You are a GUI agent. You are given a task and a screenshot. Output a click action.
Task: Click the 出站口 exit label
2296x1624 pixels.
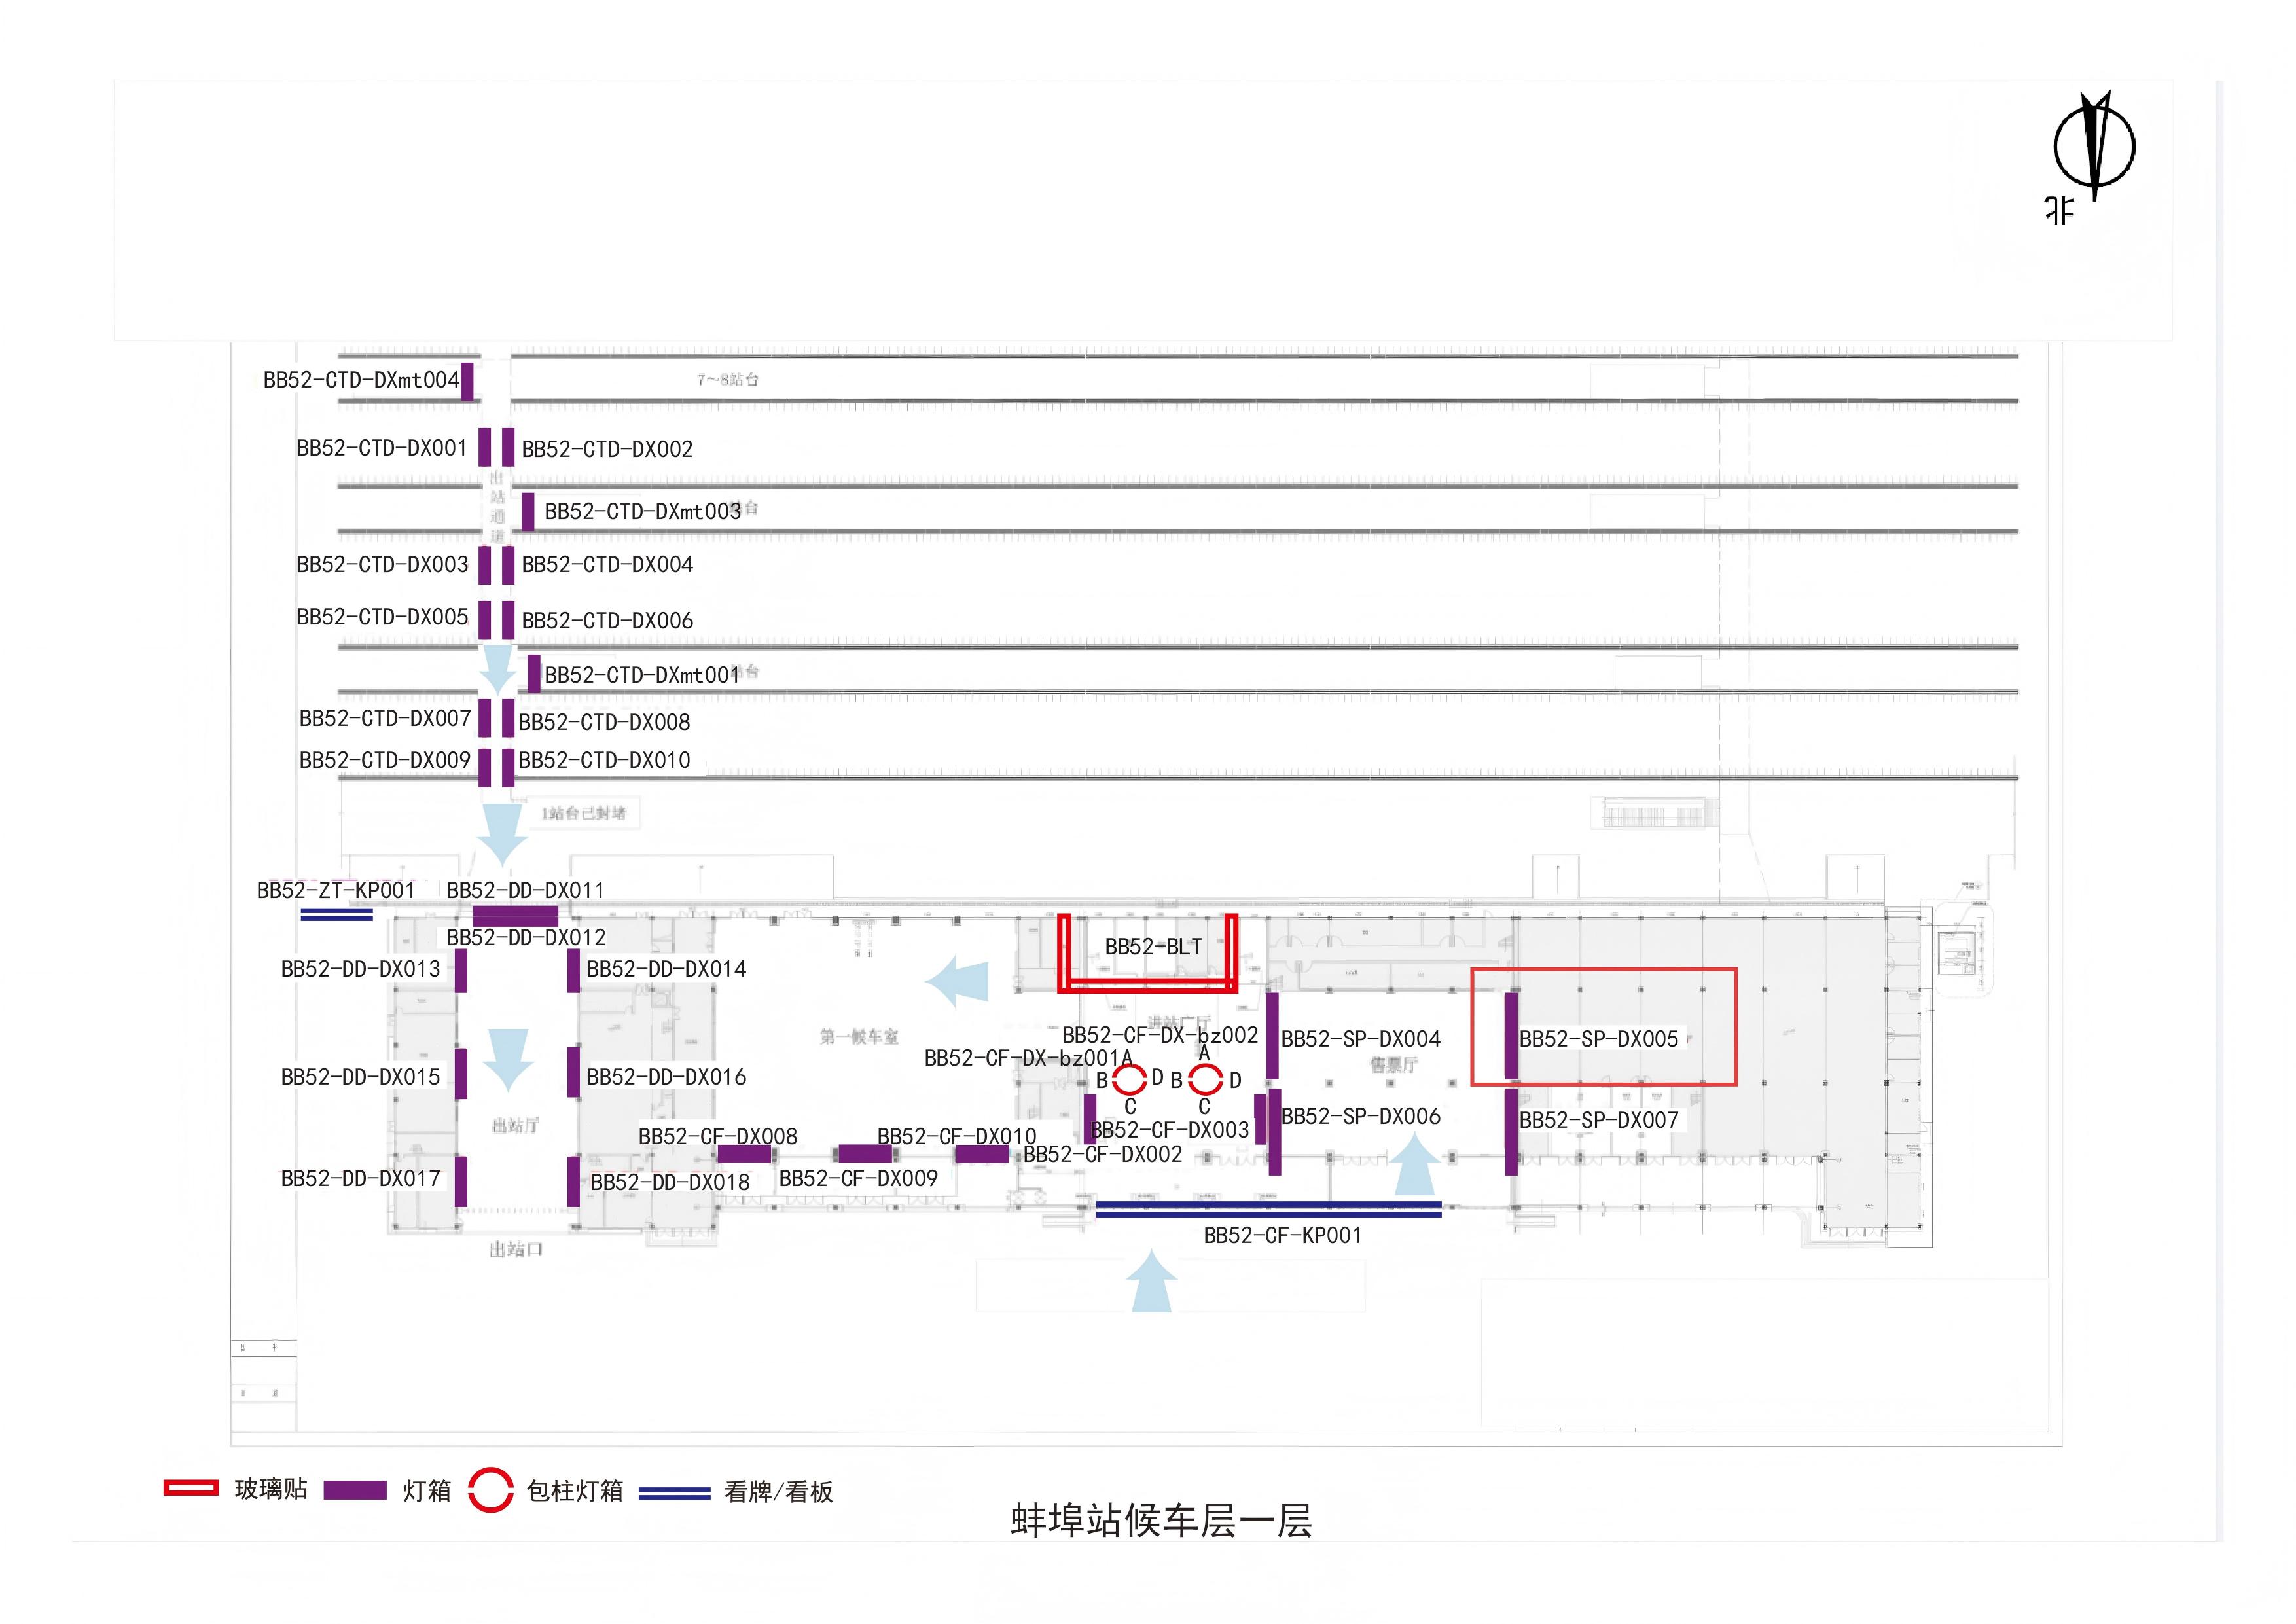[516, 1249]
